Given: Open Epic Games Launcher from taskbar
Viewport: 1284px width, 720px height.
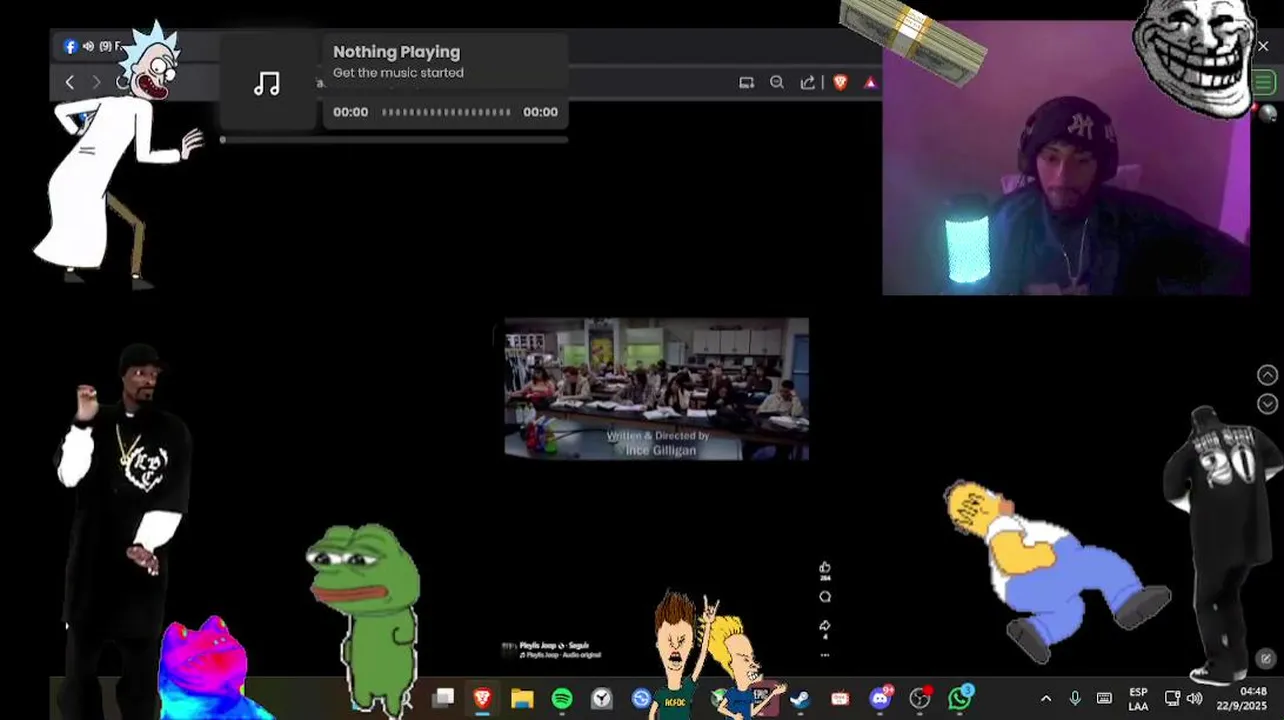Looking at the screenshot, I should 762,697.
